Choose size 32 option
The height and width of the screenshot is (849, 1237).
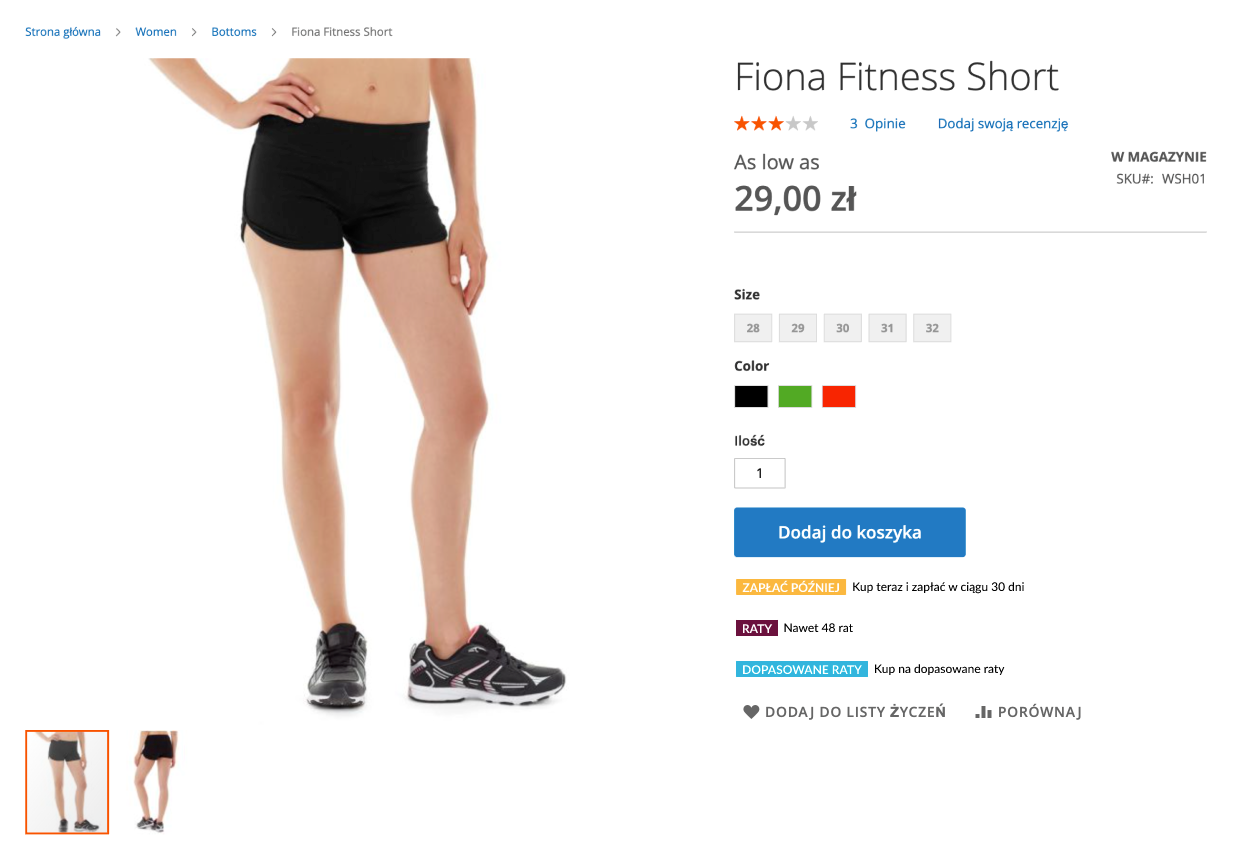coord(932,328)
